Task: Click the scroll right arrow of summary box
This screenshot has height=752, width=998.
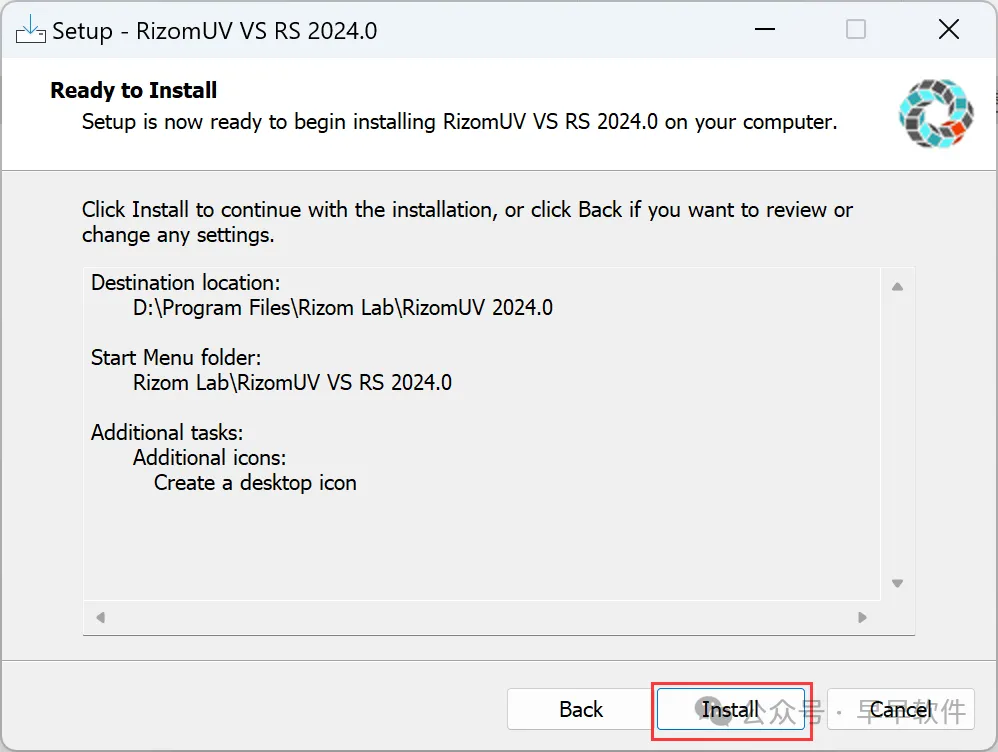Action: coord(863,617)
